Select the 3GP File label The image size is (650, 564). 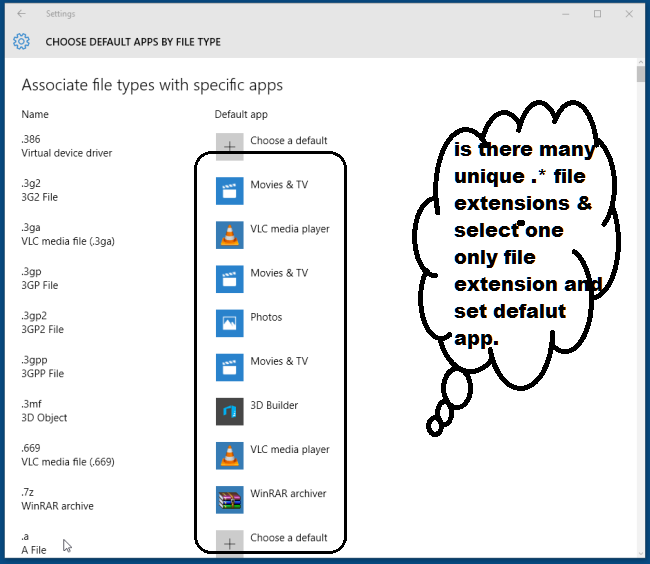pos(40,285)
